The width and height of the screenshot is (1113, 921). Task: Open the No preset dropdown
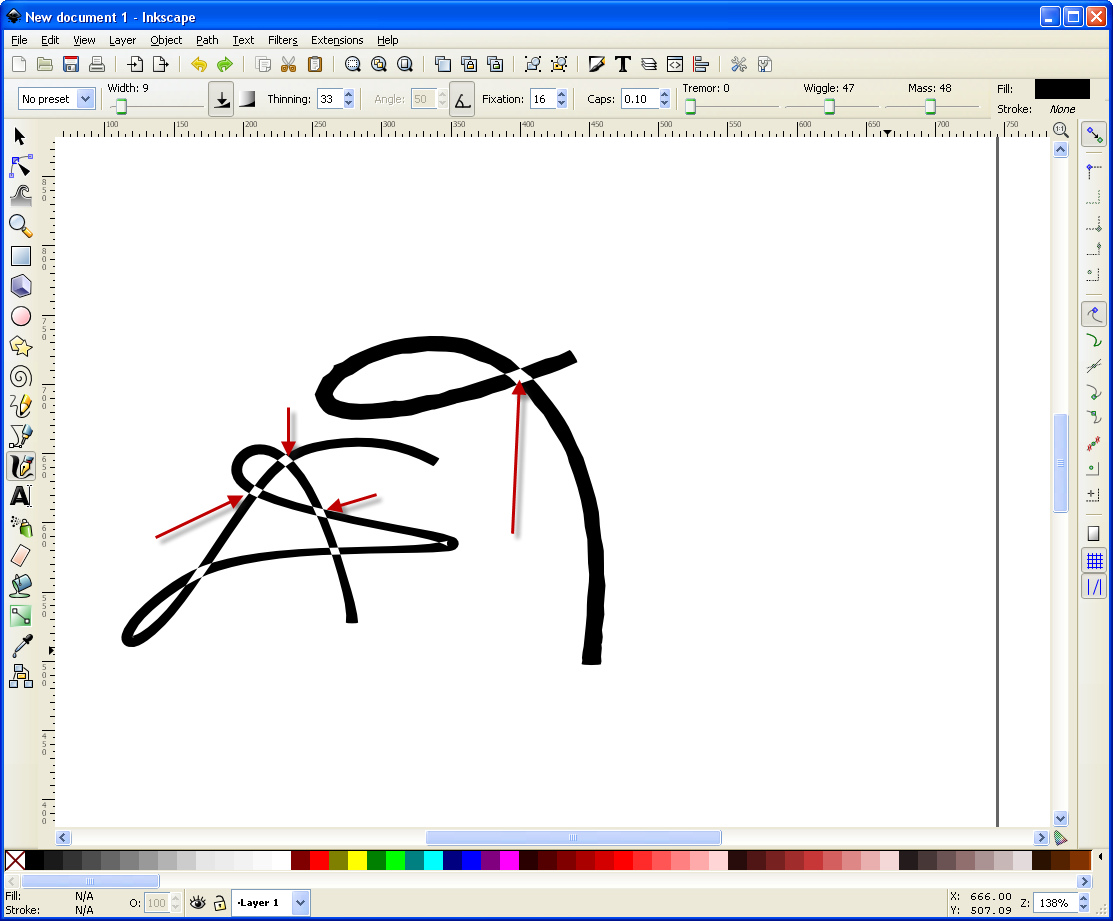[83, 99]
